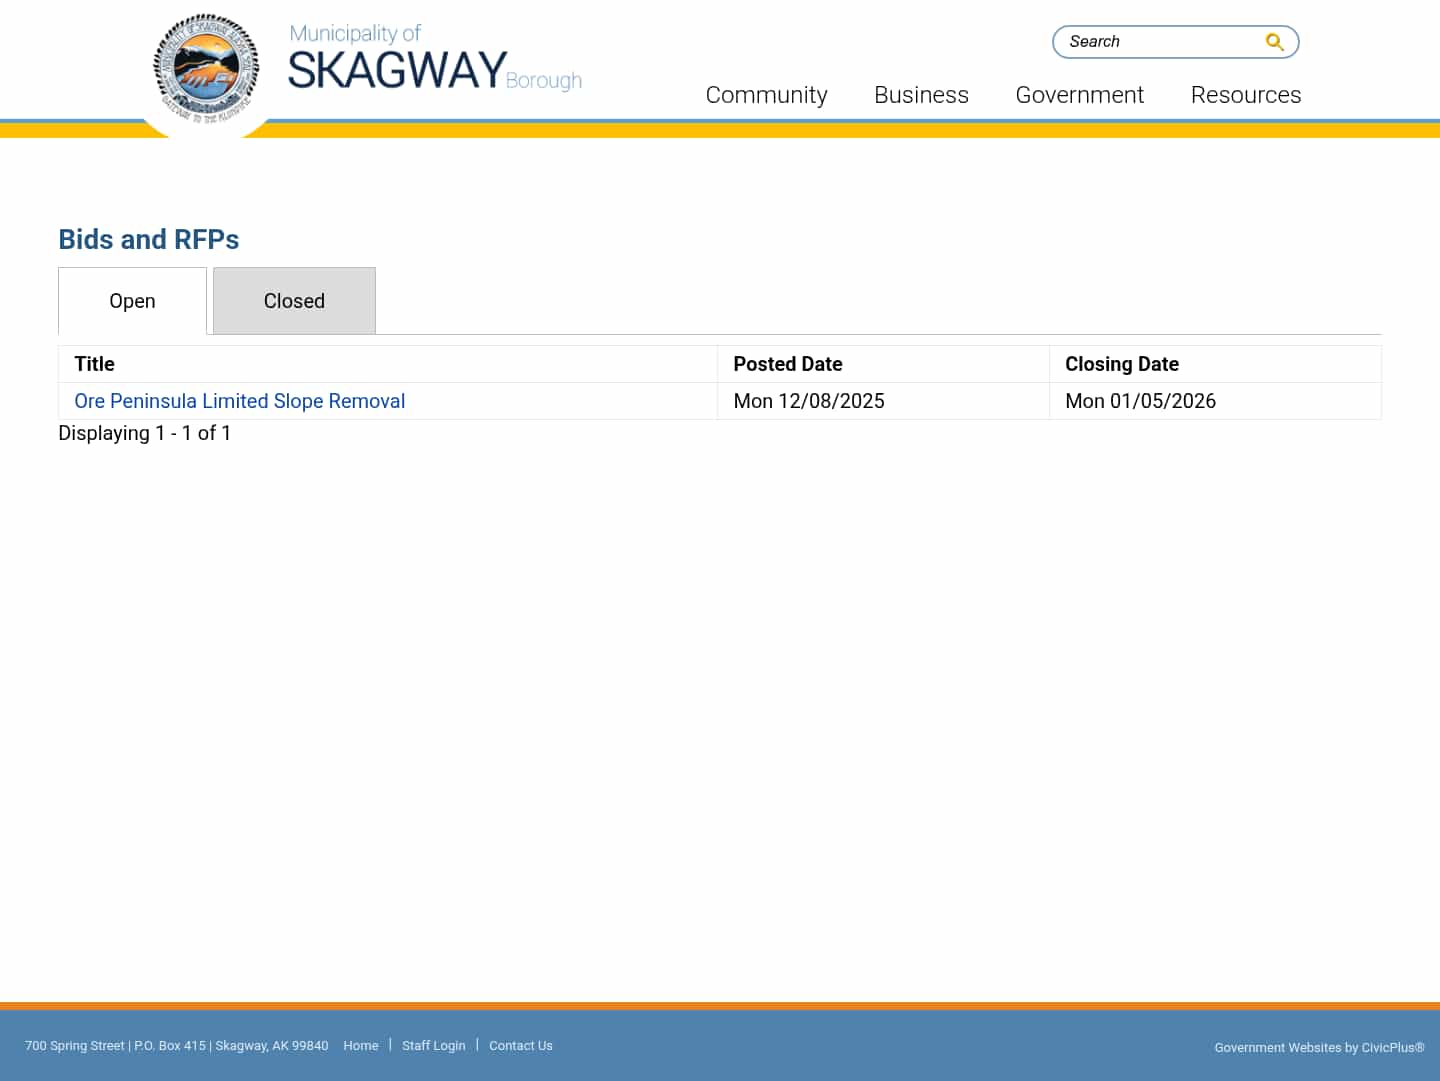The height and width of the screenshot is (1081, 1440).
Task: Click the Displaying 1 - 1 of 1 text
Action: coord(144,433)
